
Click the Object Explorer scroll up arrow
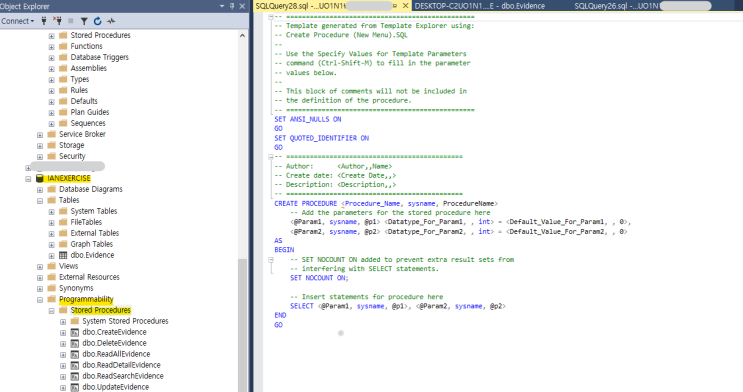click(x=242, y=36)
